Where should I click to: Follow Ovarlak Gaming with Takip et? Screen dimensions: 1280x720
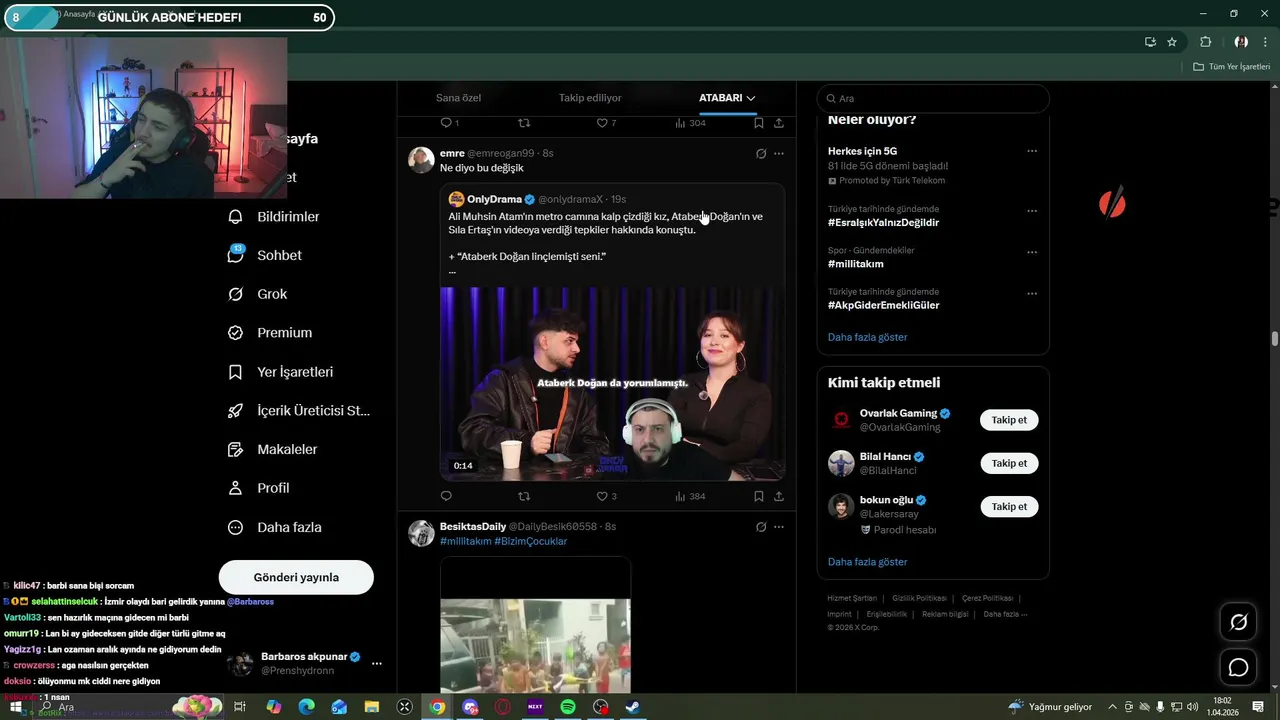[1009, 420]
